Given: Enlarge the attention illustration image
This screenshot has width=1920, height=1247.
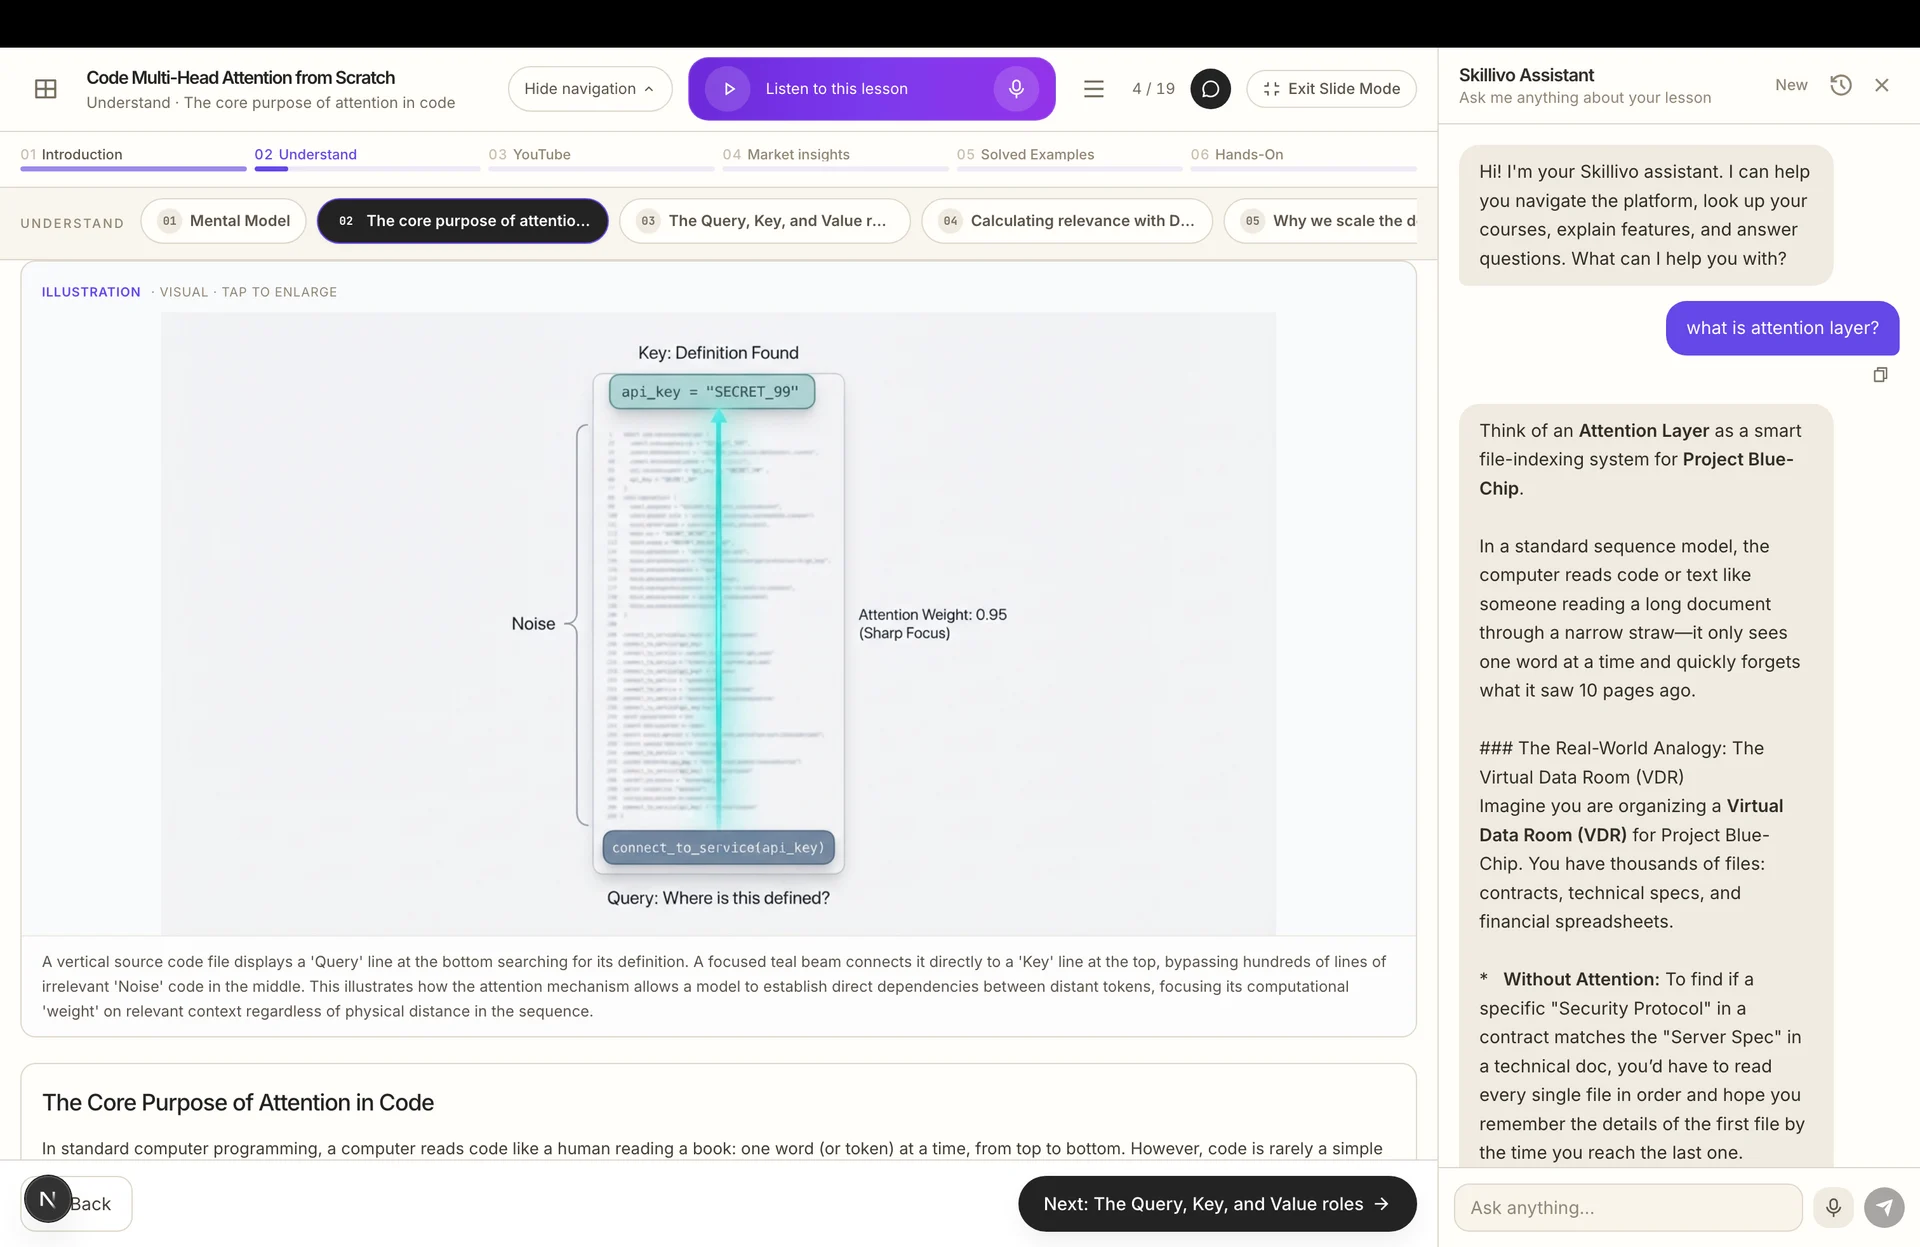Looking at the screenshot, I should click(x=718, y=624).
